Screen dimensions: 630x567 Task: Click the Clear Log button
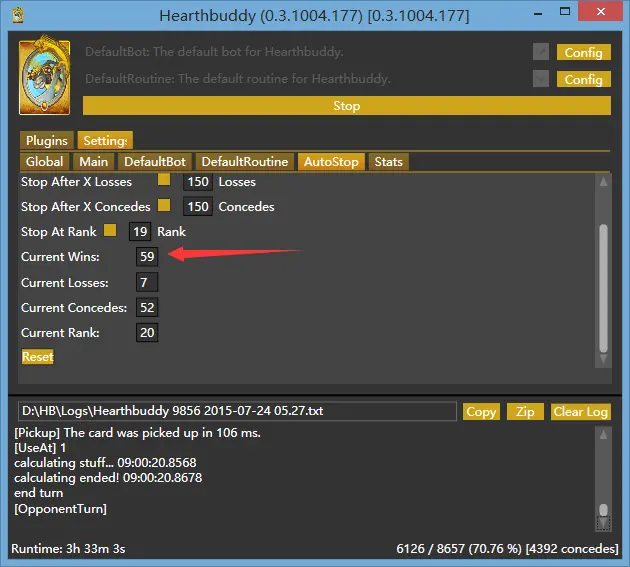click(x=581, y=411)
